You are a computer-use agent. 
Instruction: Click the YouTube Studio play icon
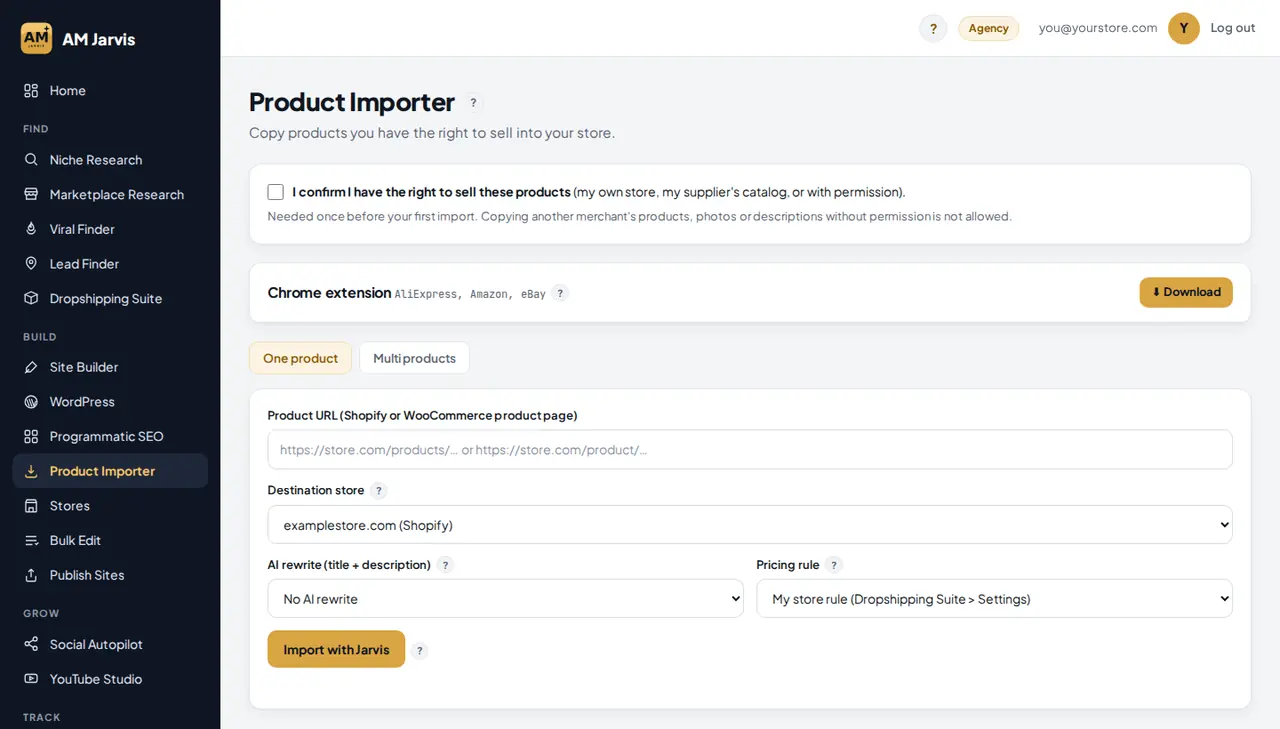pos(31,679)
